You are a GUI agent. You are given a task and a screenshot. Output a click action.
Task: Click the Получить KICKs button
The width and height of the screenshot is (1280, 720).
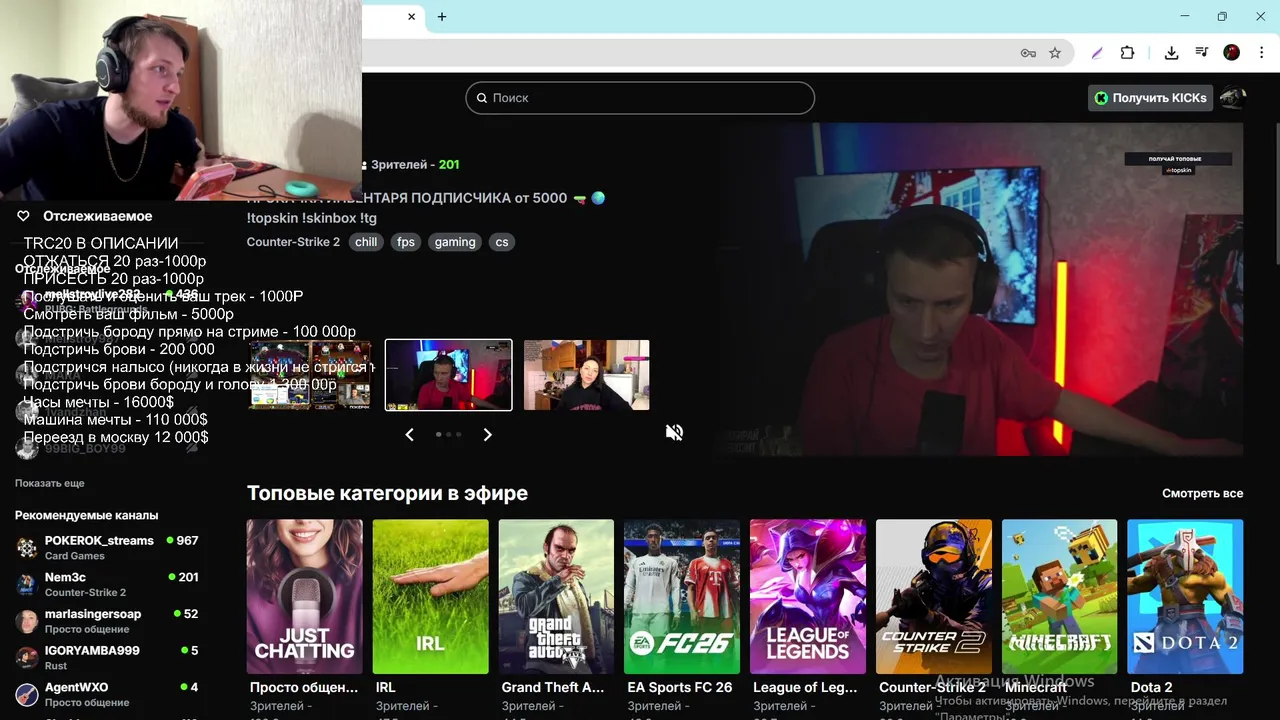click(x=1150, y=98)
